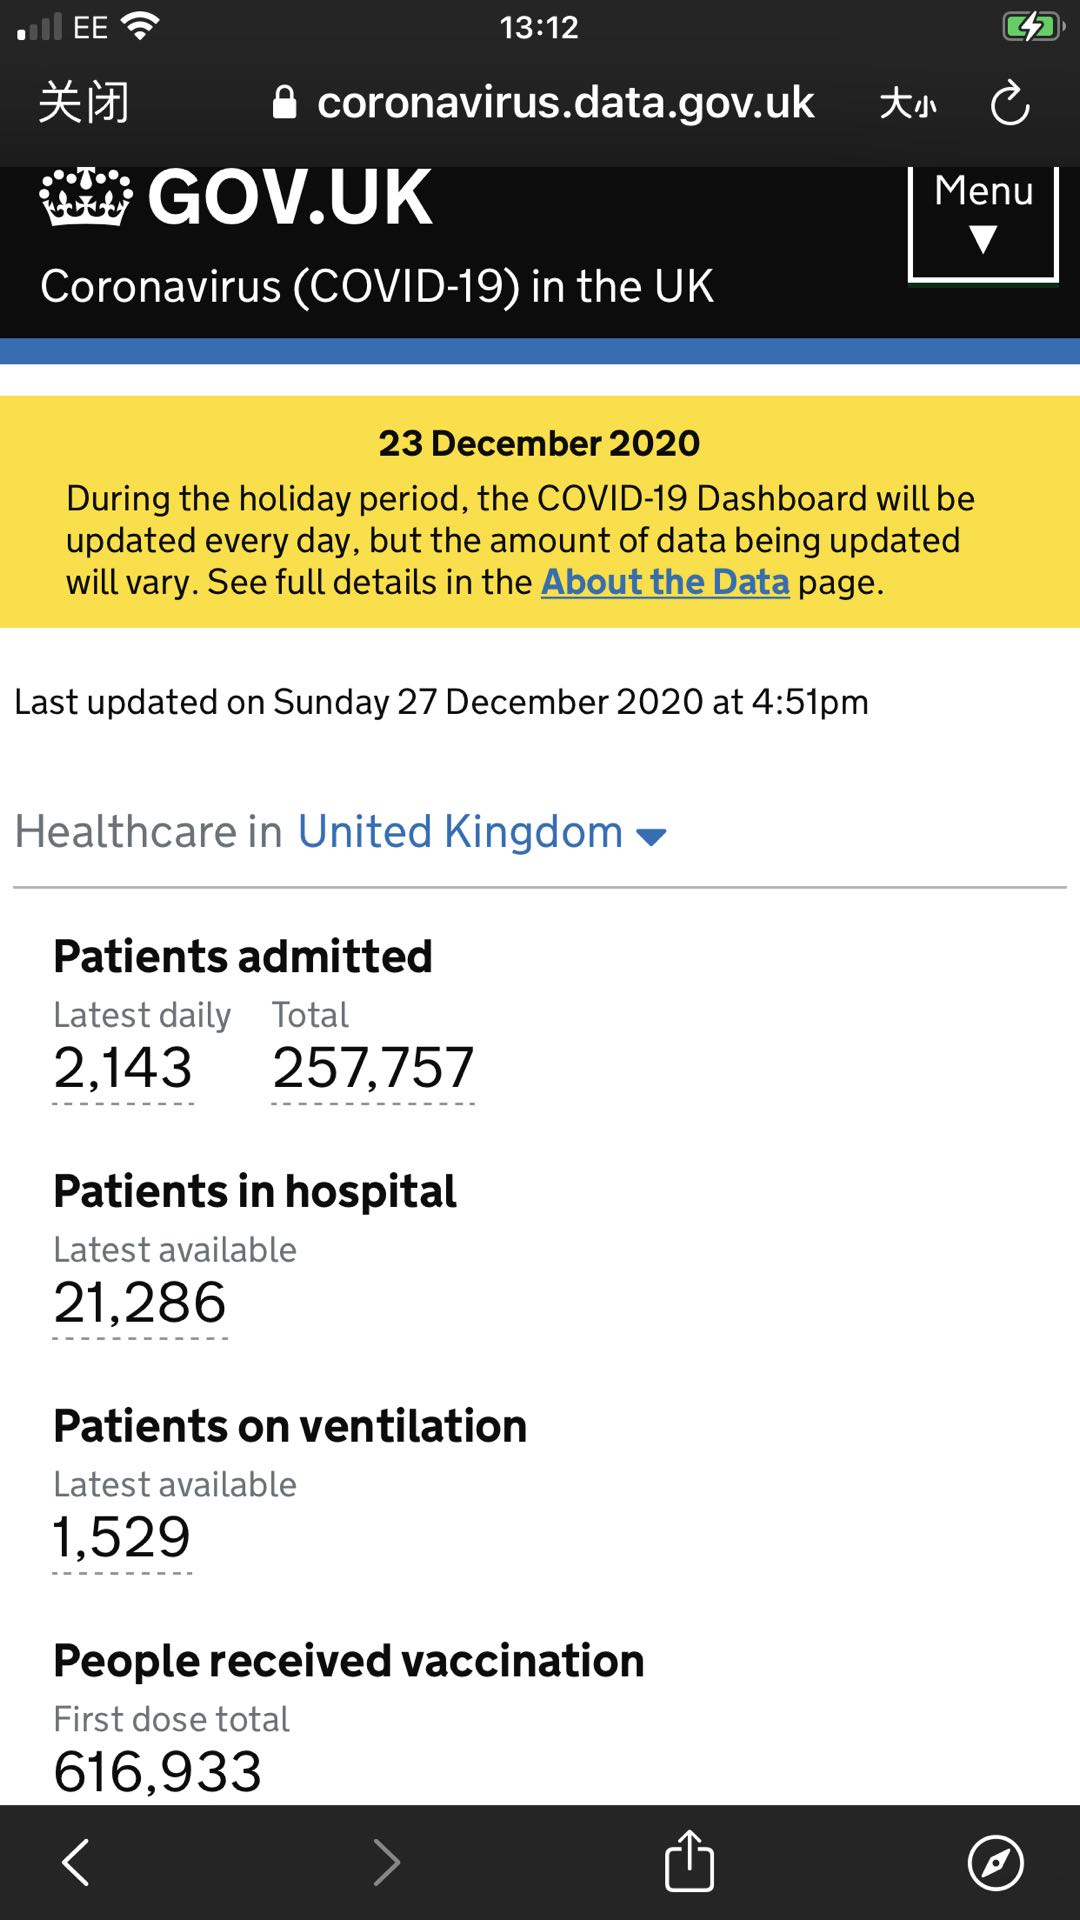This screenshot has height=1920, width=1080.
Task: Tap the padlock security icon
Action: pyautogui.click(x=285, y=103)
